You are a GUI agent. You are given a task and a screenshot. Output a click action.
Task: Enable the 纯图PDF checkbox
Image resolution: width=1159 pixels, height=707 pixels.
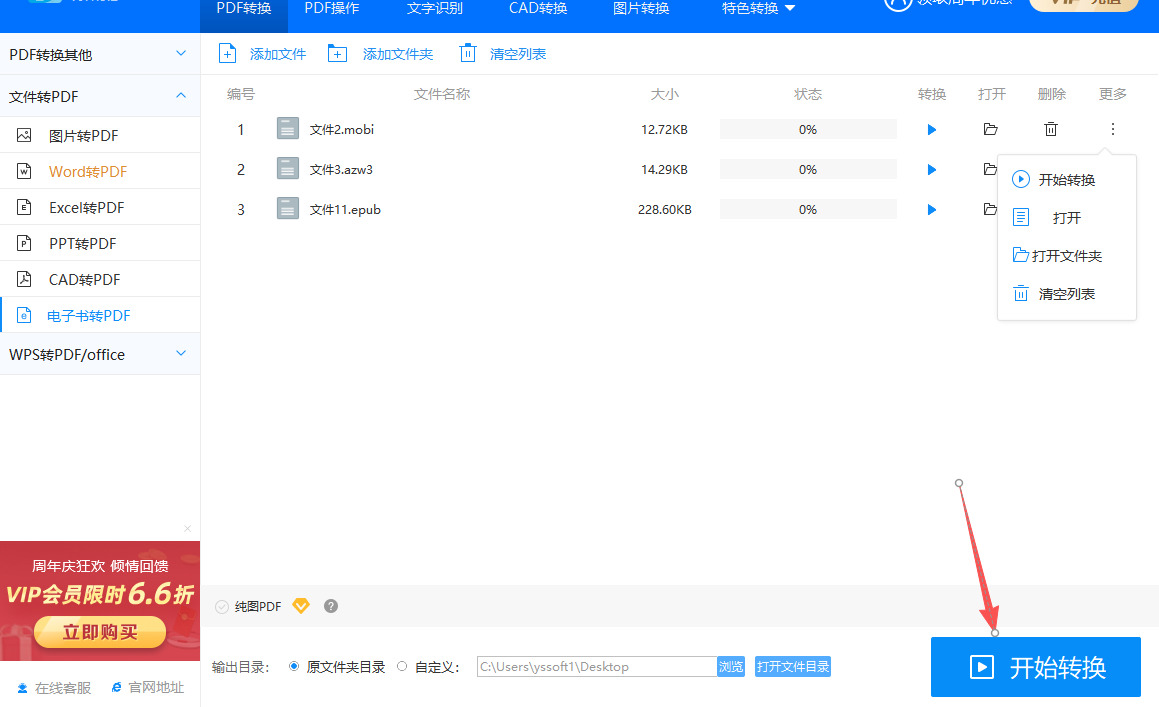(222, 606)
